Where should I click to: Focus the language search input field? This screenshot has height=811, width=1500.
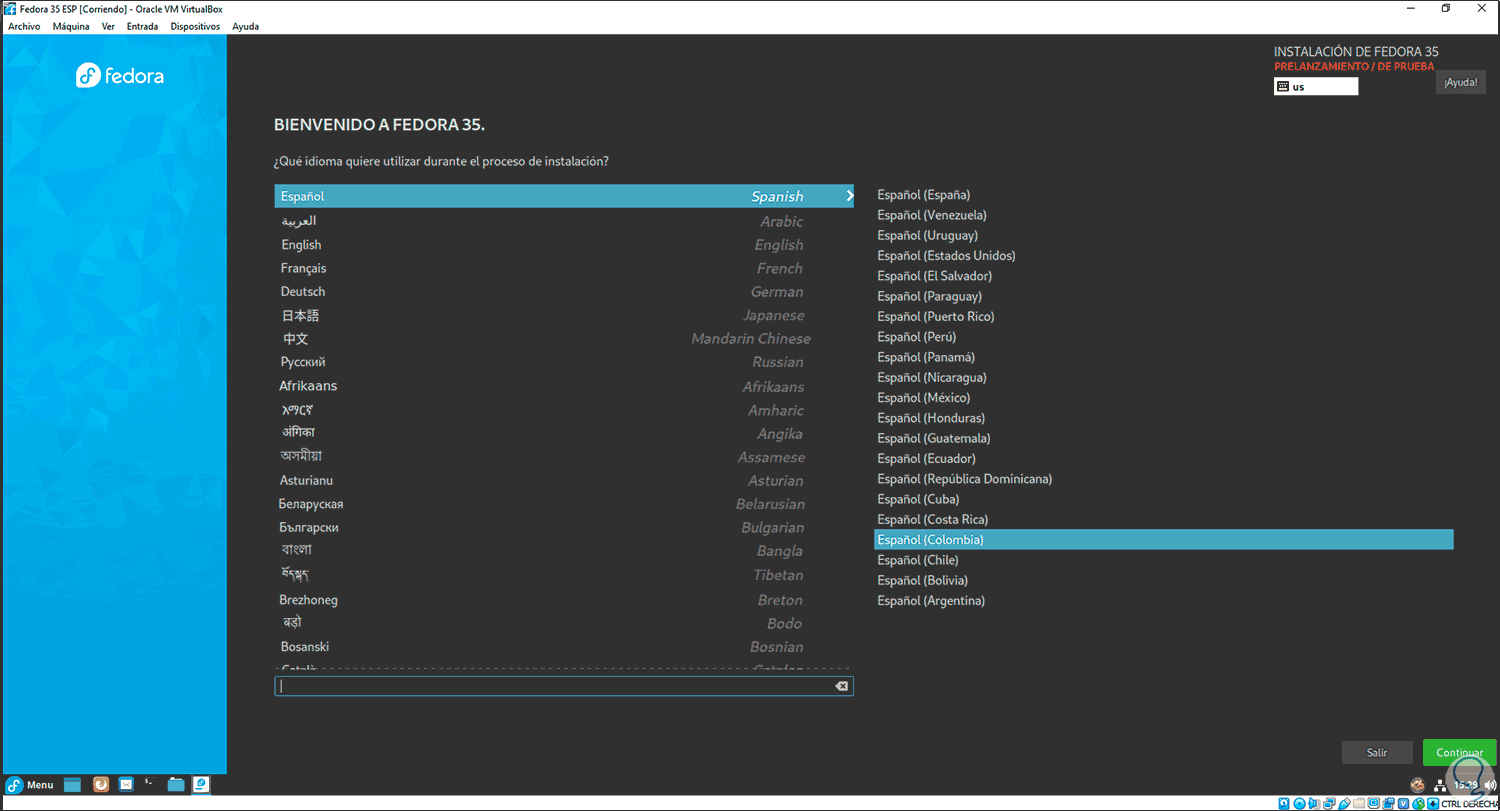click(564, 686)
